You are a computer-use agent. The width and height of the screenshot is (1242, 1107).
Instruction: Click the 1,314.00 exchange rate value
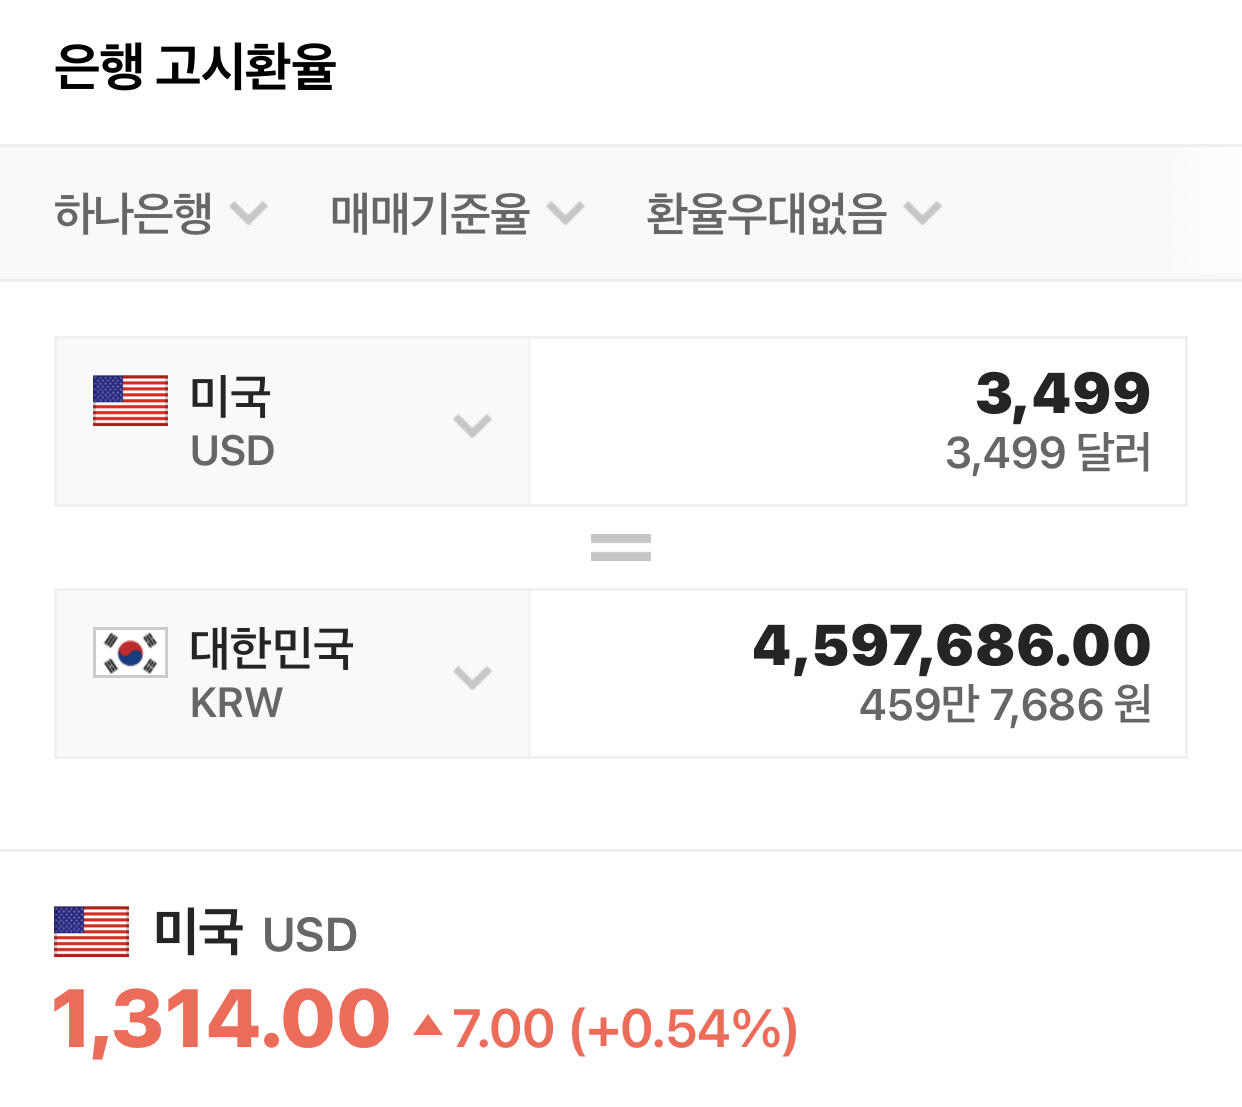220,1020
